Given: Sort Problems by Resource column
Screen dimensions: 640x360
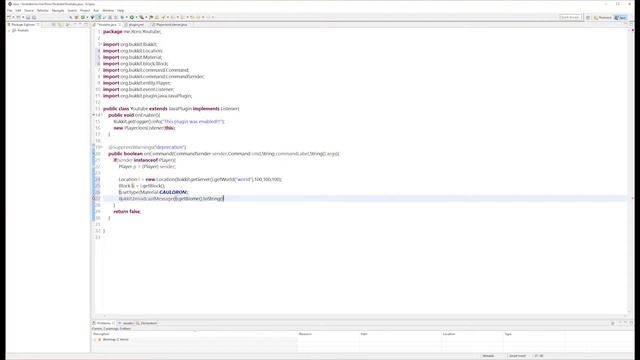Looking at the screenshot, I should tap(329, 334).
